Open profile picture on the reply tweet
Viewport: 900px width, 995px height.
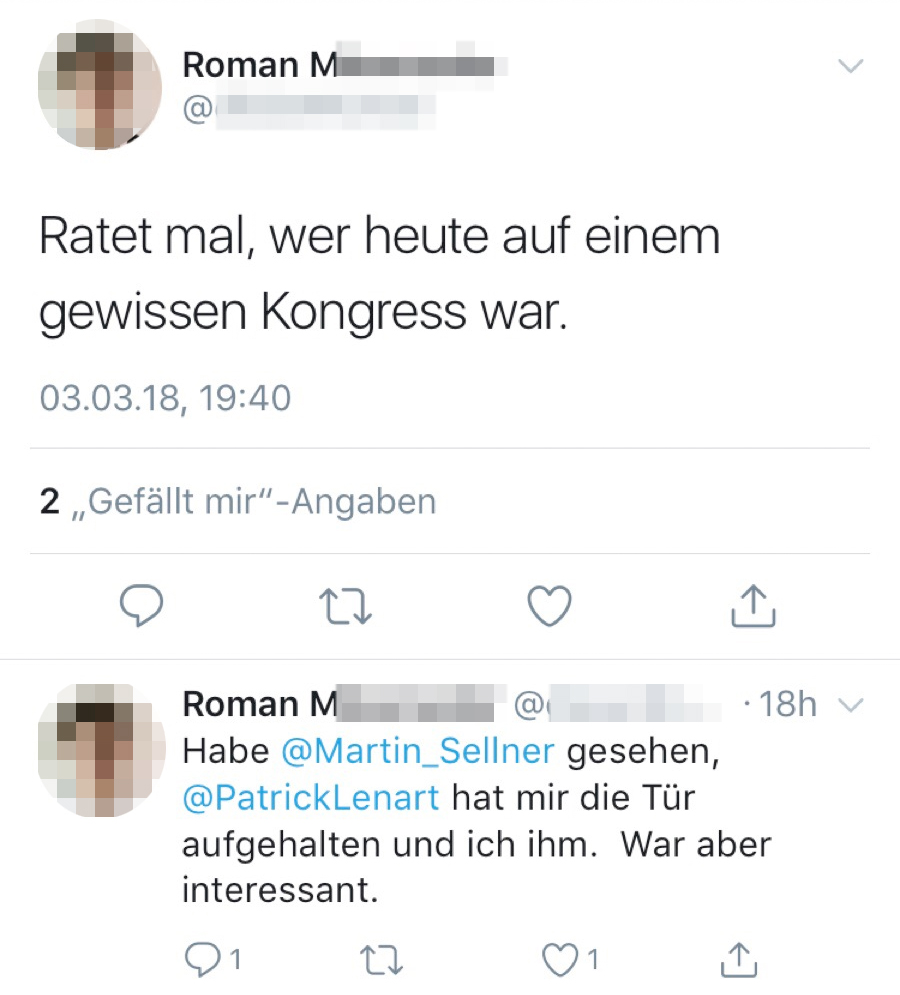tap(102, 750)
